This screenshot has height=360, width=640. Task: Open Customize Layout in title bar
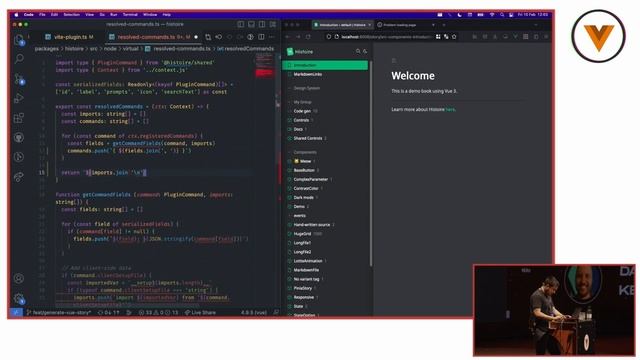[273, 24]
